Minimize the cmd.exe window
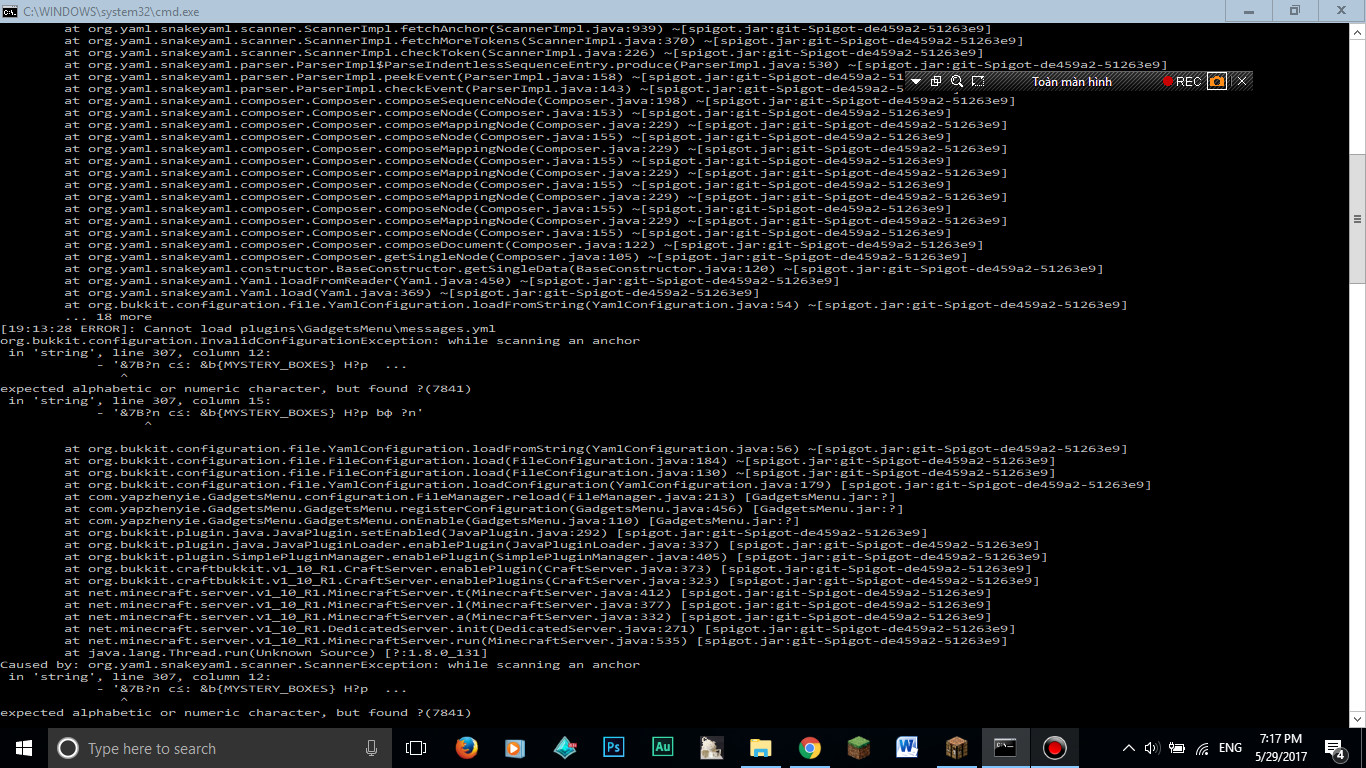Viewport: 1366px width, 768px height. click(1248, 10)
